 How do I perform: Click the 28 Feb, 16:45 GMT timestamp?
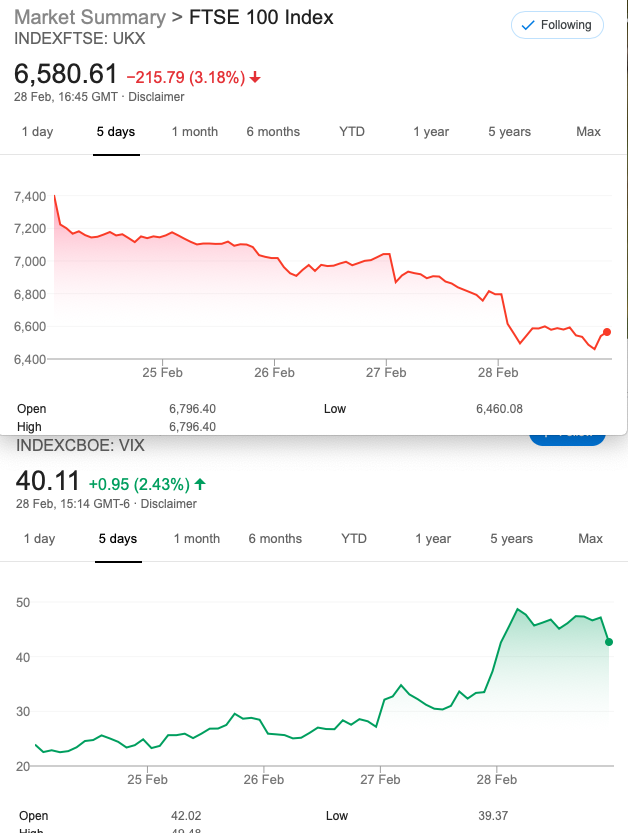[66, 97]
